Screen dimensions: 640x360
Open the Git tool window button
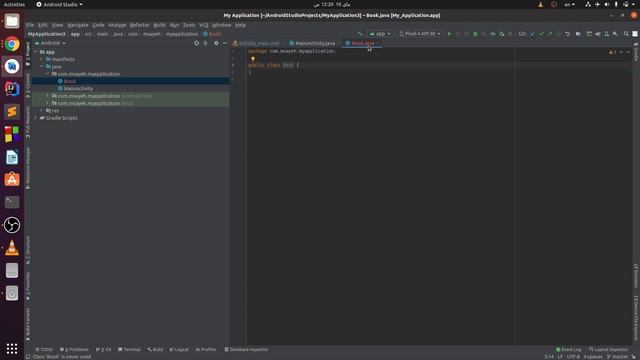(104, 349)
